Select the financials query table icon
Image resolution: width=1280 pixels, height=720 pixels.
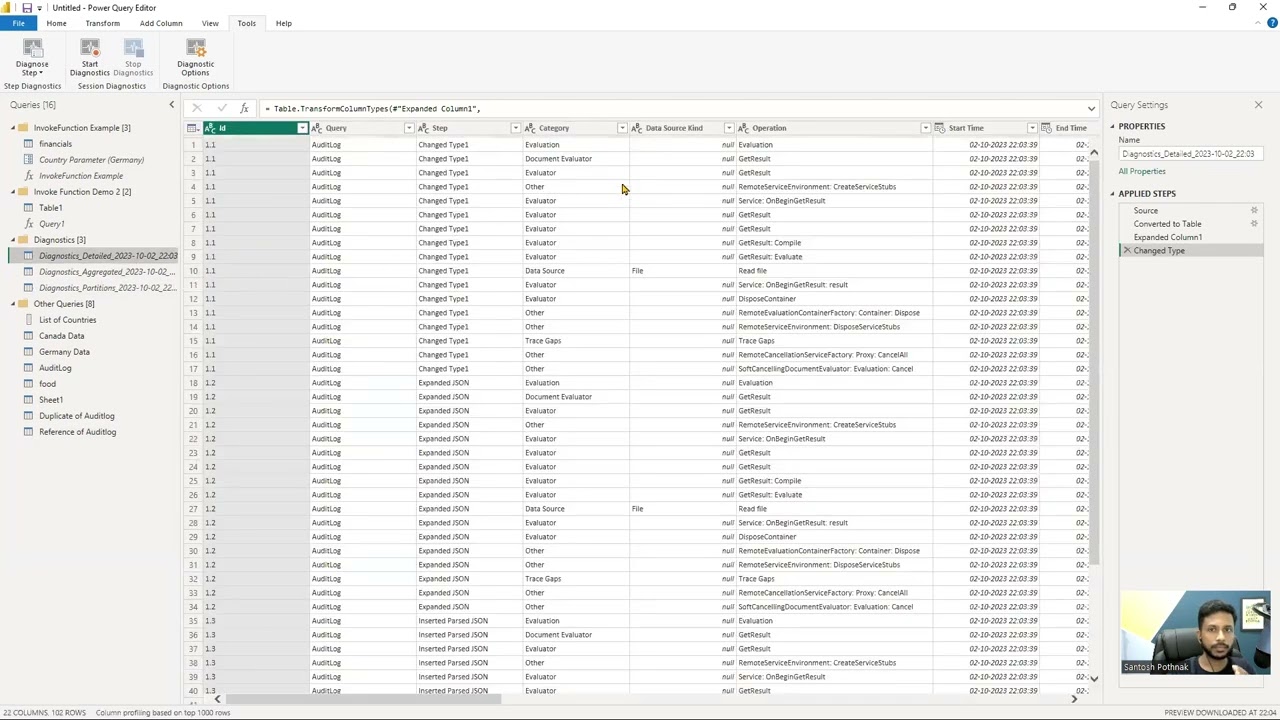[29, 144]
